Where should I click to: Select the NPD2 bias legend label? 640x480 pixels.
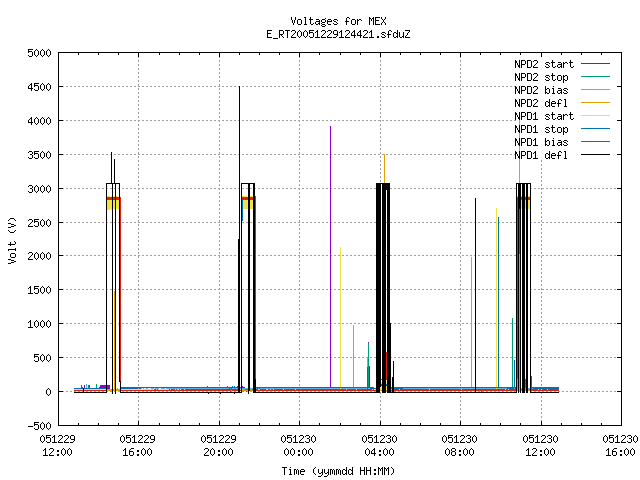(x=541, y=90)
